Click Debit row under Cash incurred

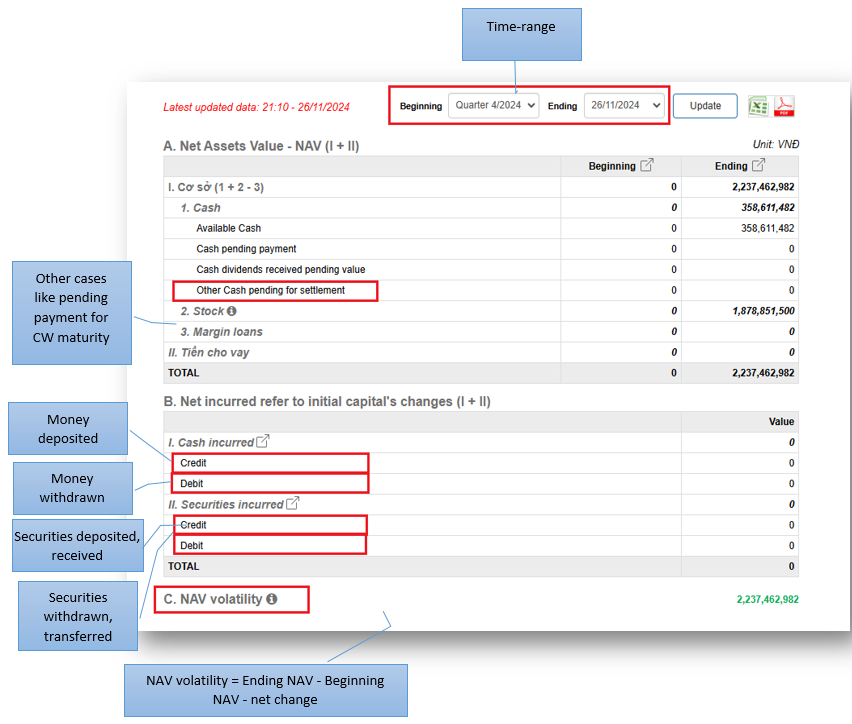tap(192, 484)
